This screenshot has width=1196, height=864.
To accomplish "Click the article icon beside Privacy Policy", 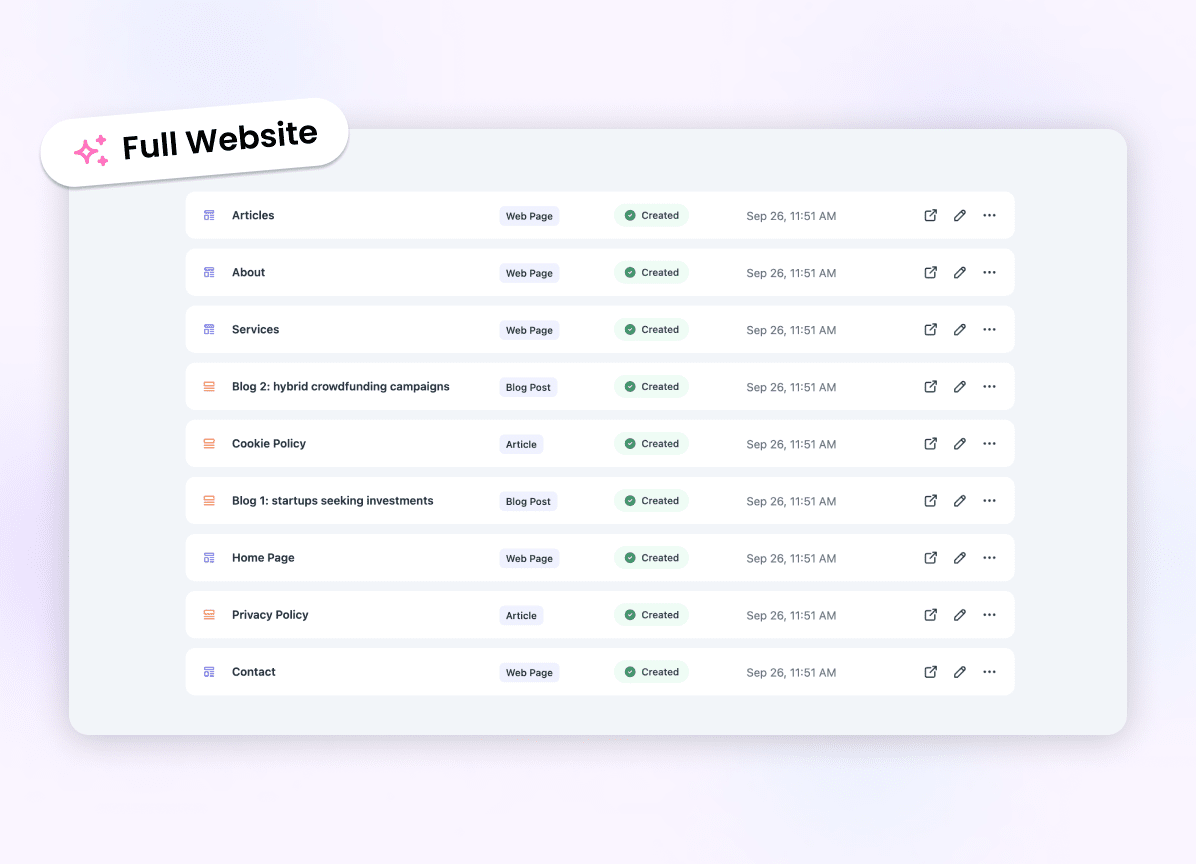I will (209, 615).
